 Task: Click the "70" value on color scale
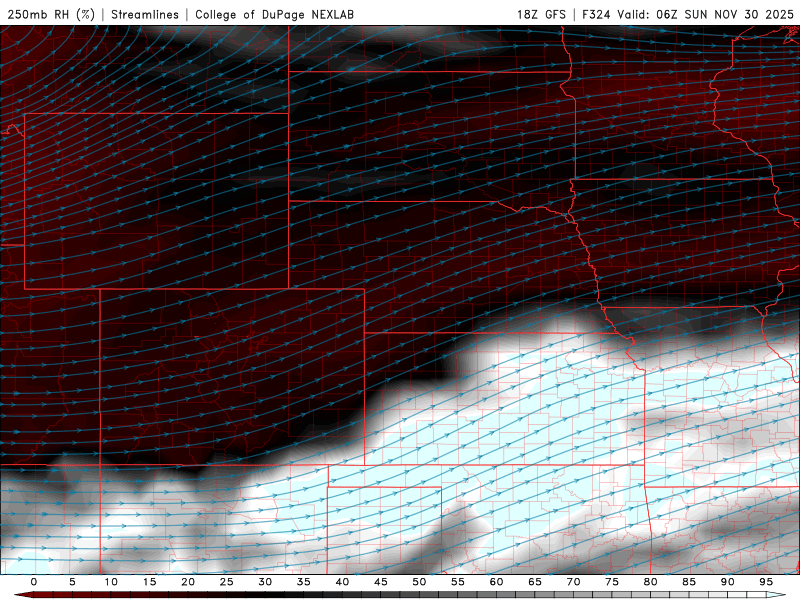pyautogui.click(x=573, y=582)
